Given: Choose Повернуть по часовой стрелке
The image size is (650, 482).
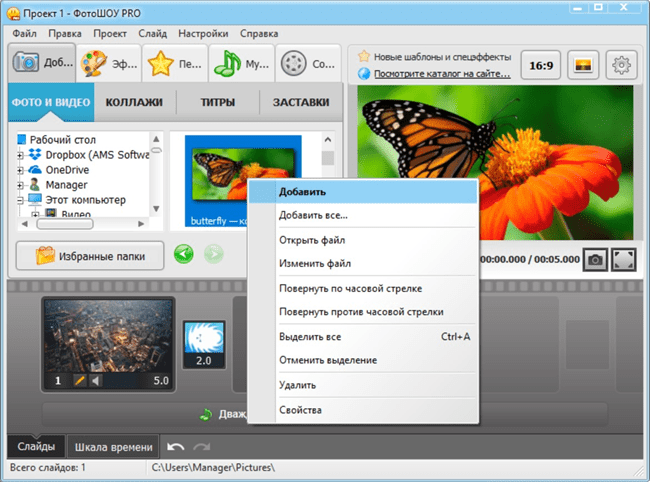Looking at the screenshot, I should coord(350,288).
